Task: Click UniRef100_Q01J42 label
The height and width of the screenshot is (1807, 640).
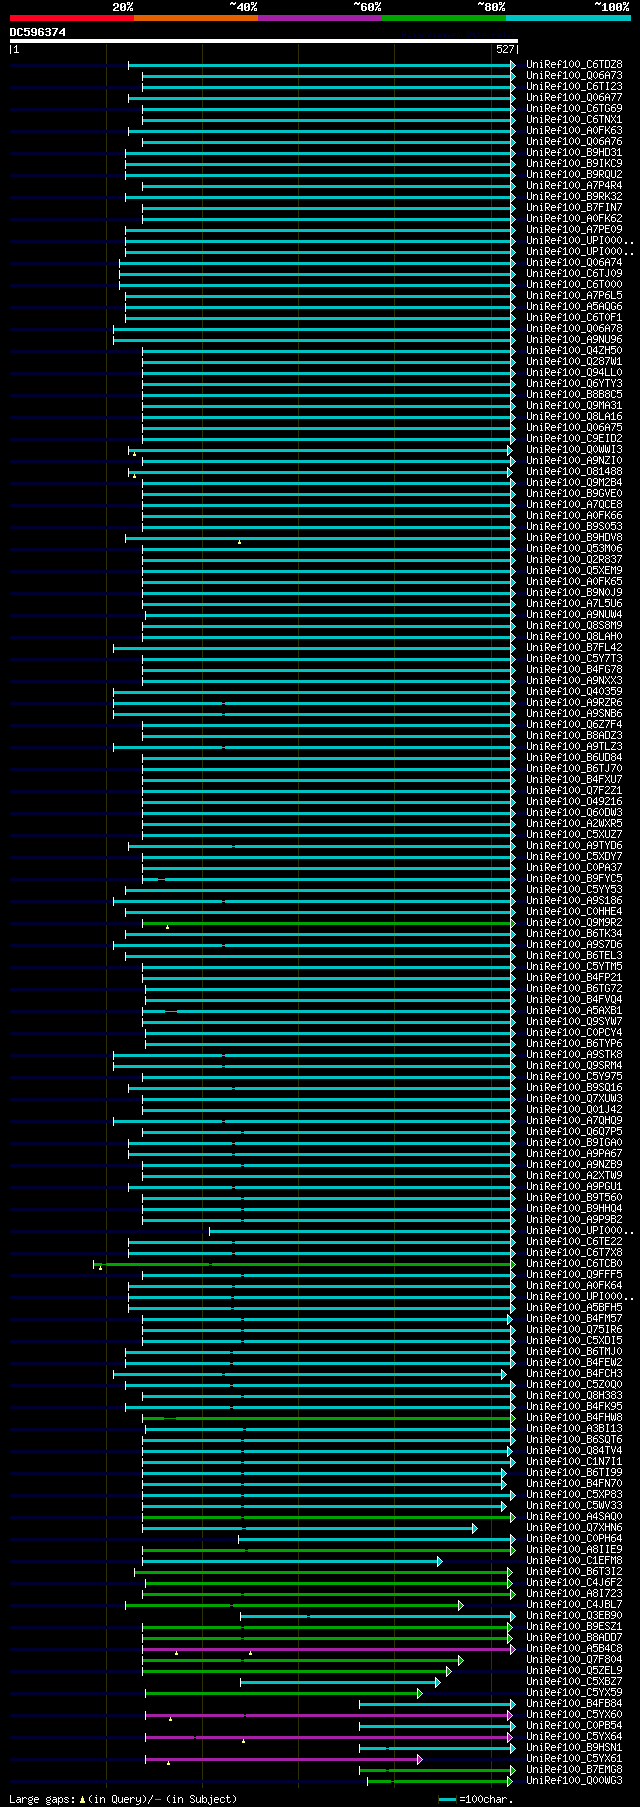Action: (574, 1109)
